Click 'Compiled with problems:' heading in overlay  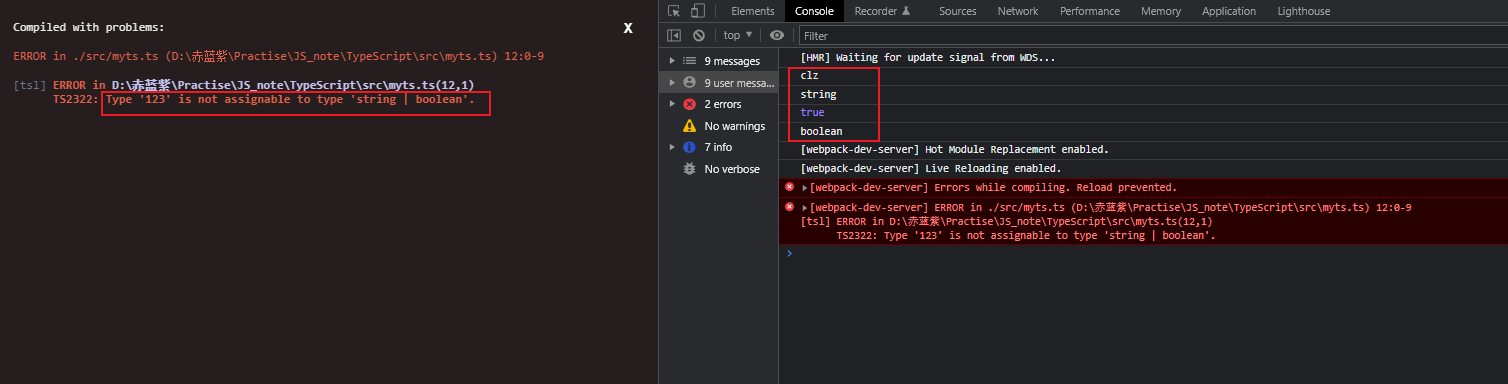pos(89,27)
